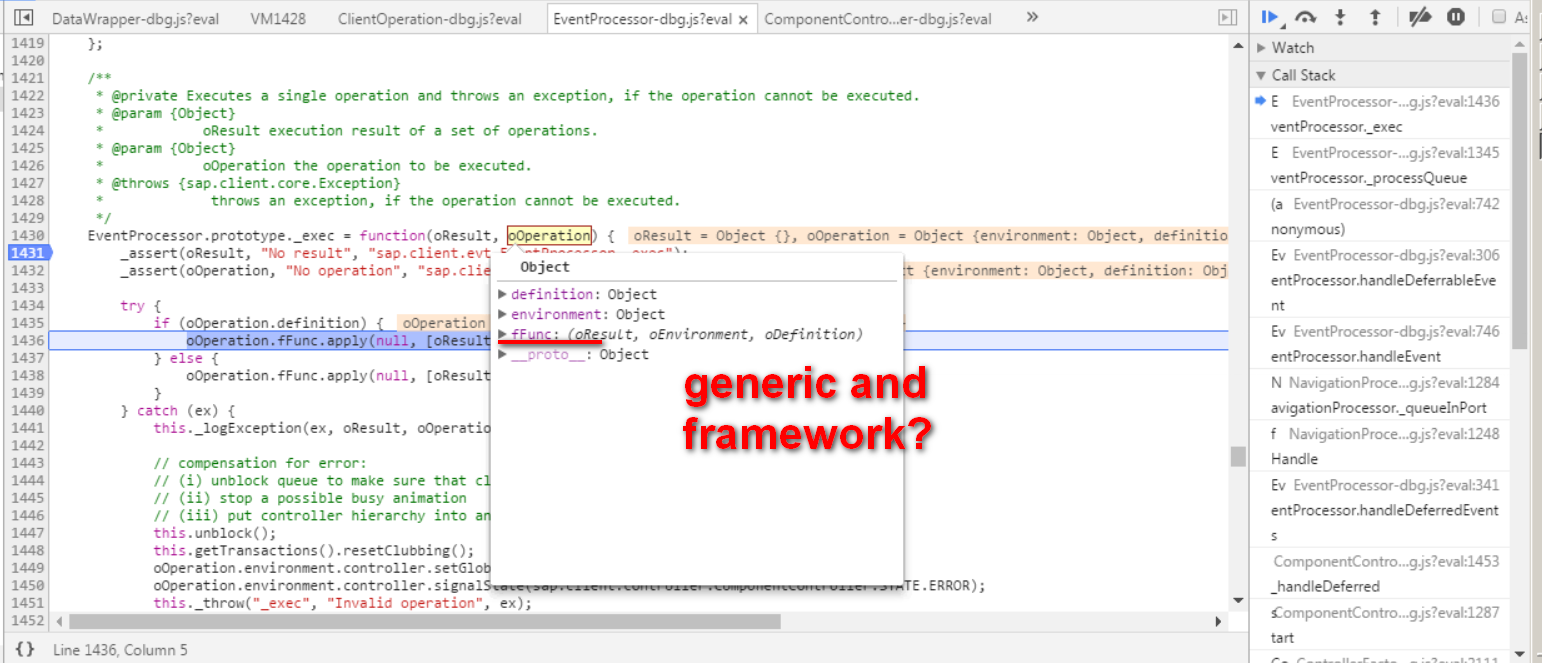This screenshot has width=1542, height=663.
Task: Click the up arrow of the code editor scrollbar
Action: pos(1238,44)
